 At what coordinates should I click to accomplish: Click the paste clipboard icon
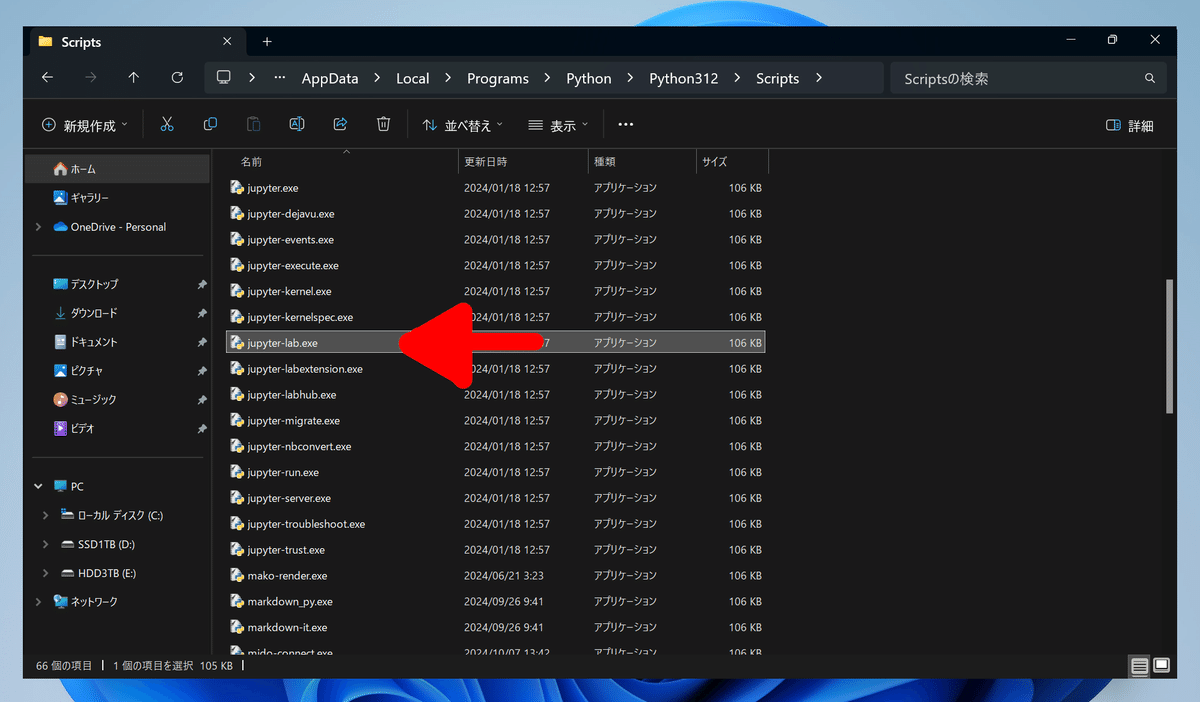click(254, 124)
